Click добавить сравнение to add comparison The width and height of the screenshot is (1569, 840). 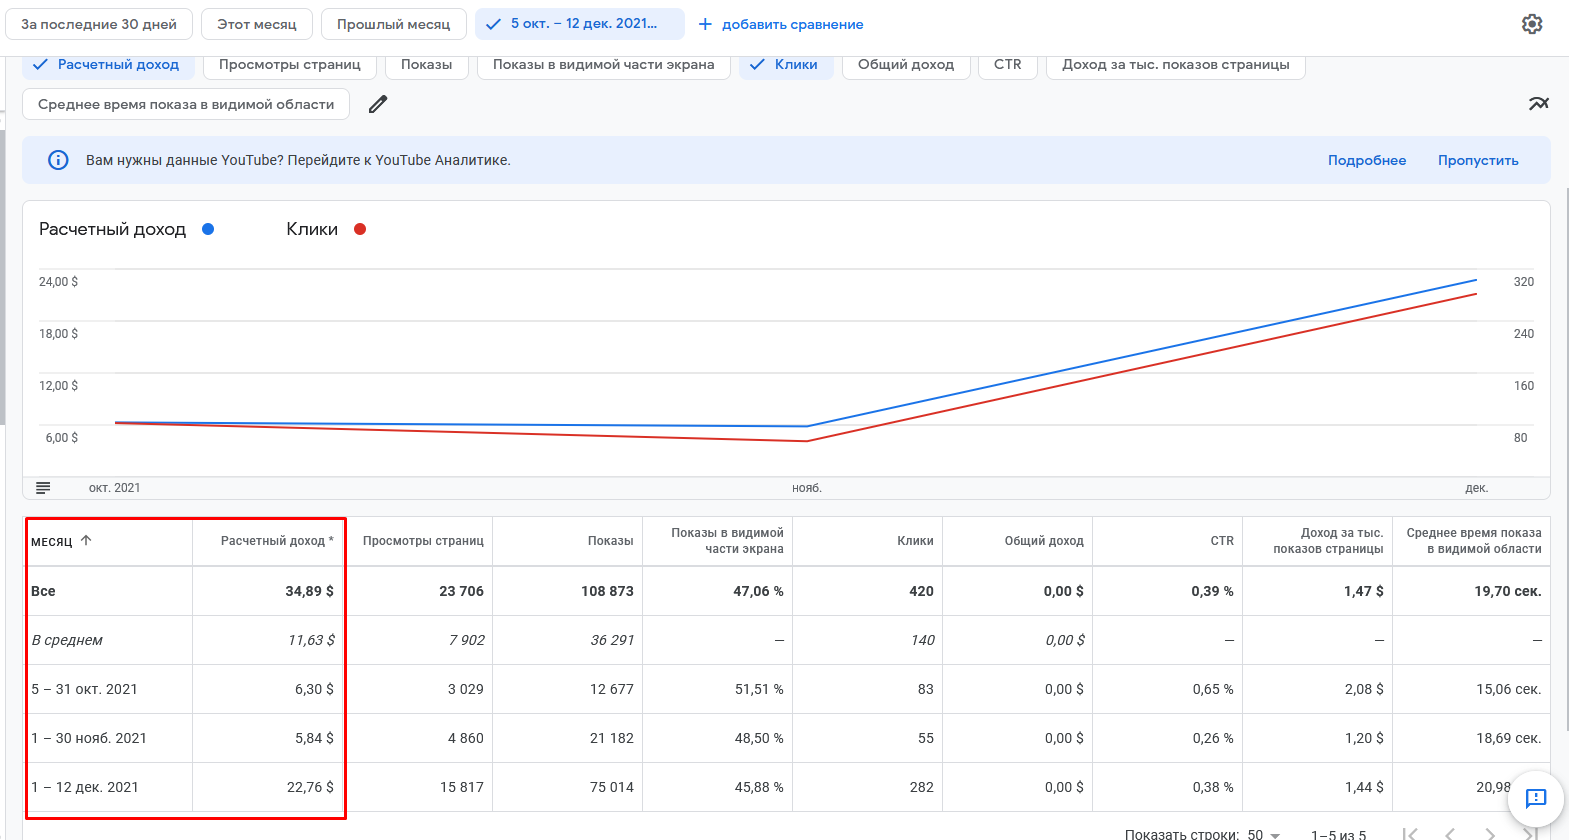(x=780, y=24)
